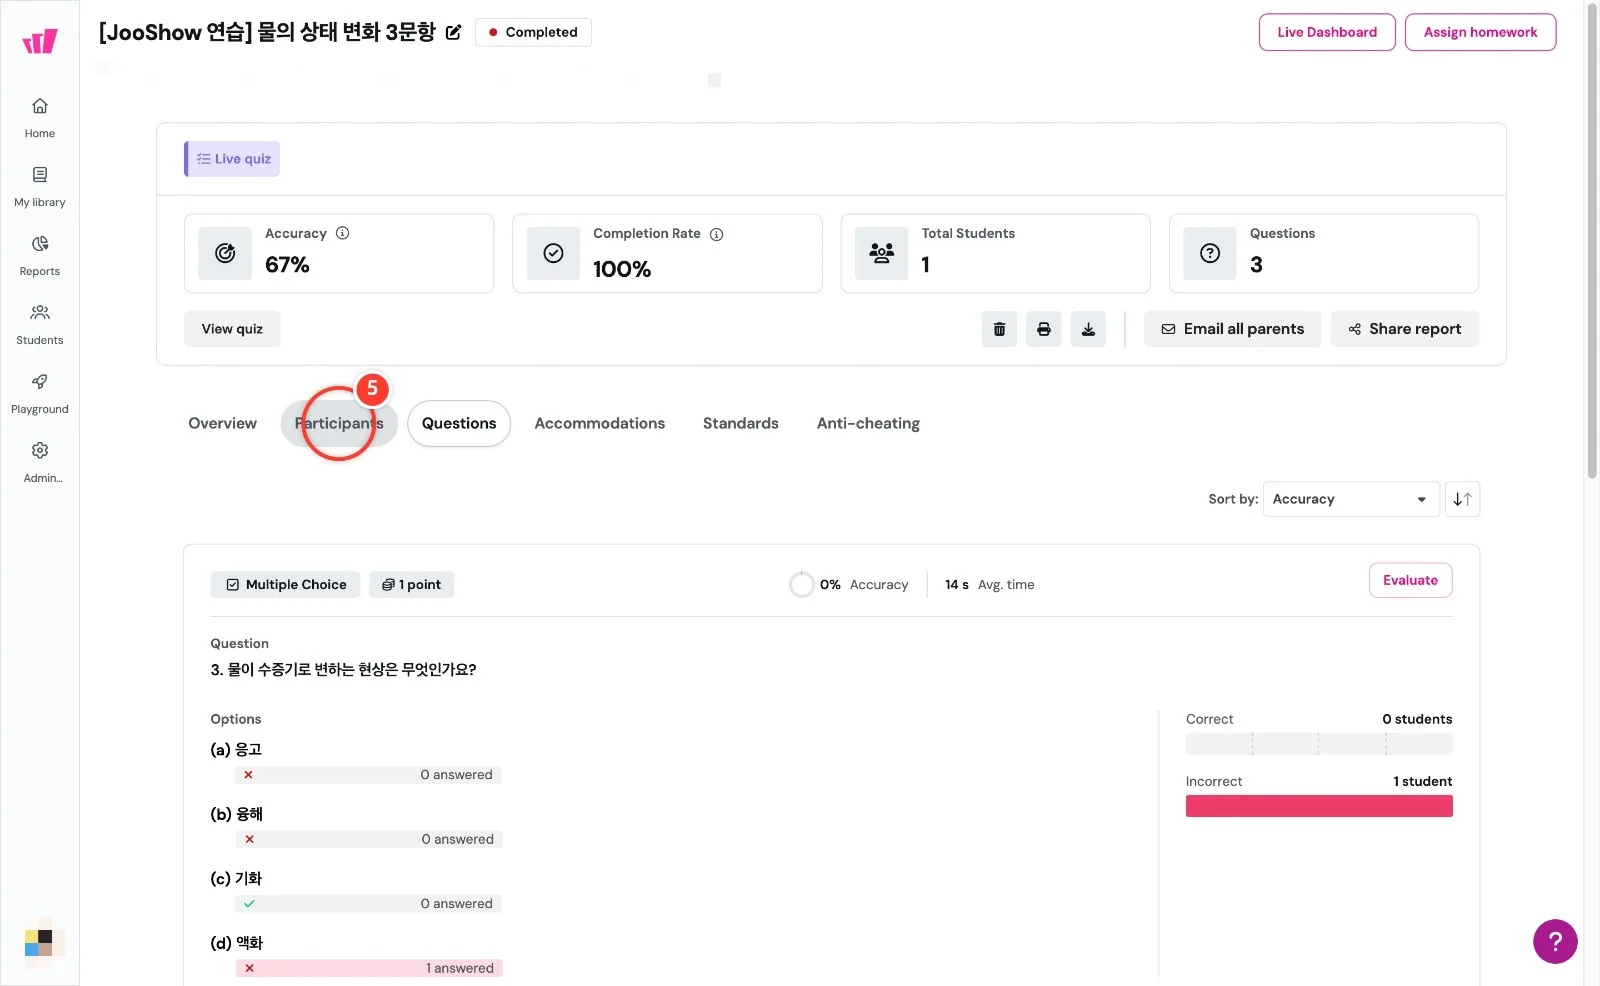Click the user avatar in the sidebar
Screen dimensions: 1600x986
click(x=42, y=941)
